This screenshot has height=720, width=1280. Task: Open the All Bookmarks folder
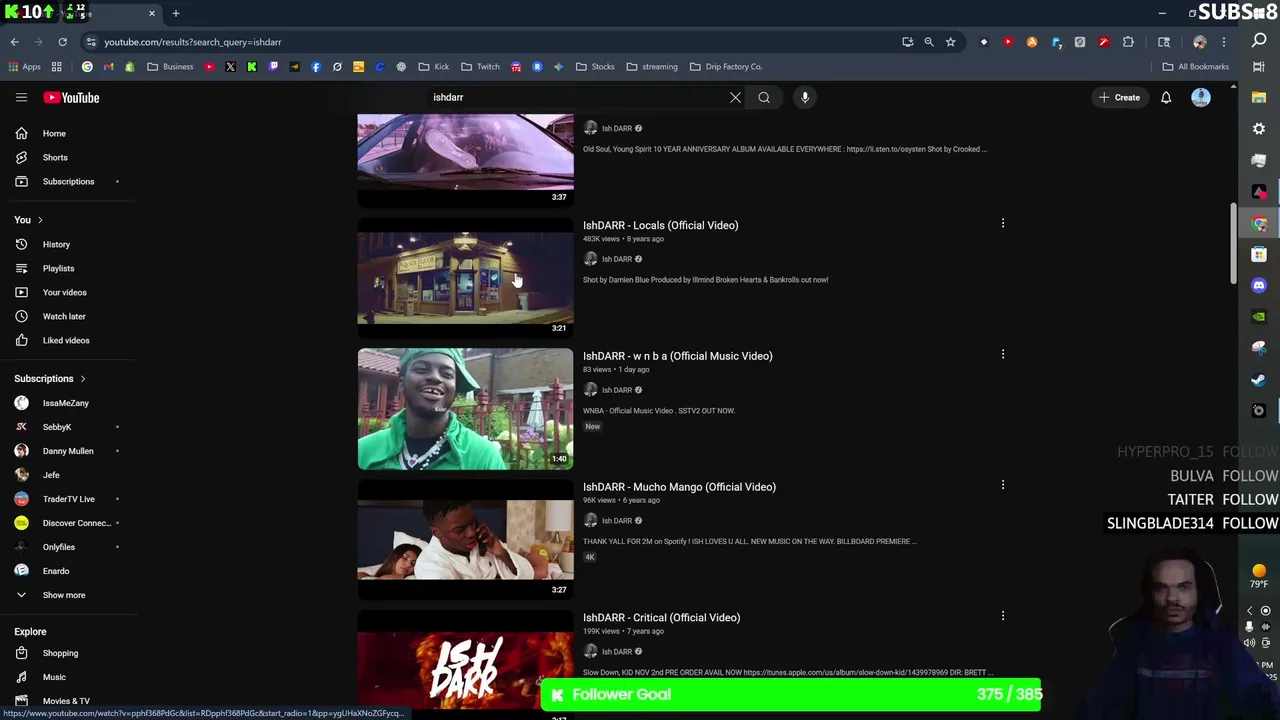pos(1195,67)
